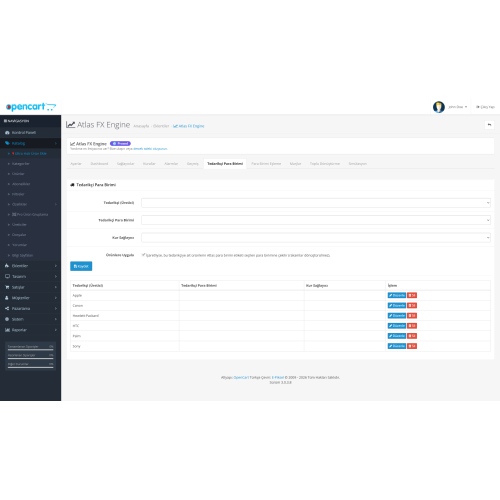Screen dimensions: 500x500
Task: Collapse the Katalog sidebar menu
Action: [30, 143]
